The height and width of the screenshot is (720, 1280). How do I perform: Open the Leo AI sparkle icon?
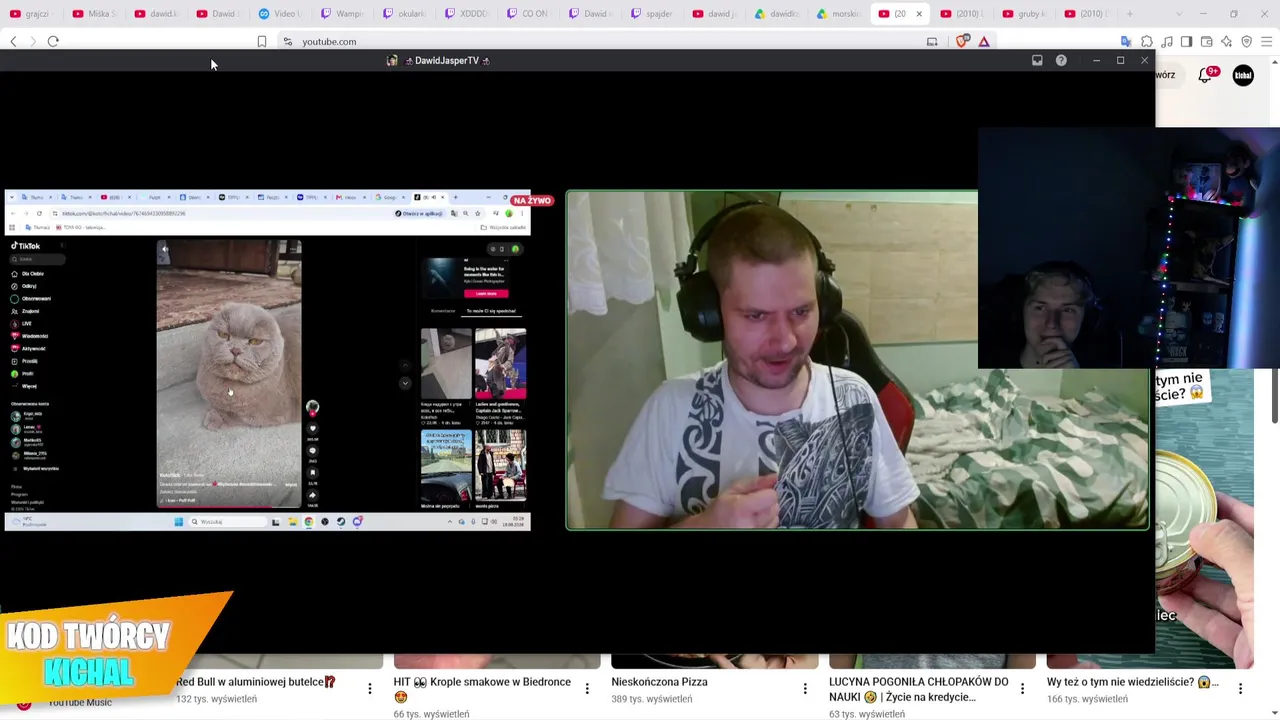click(1226, 41)
